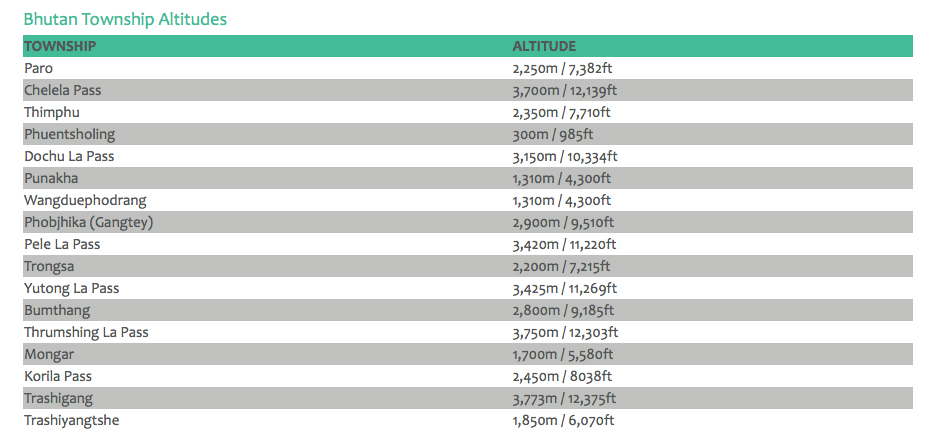Select the Thimphu township cell
This screenshot has height=440, width=936.
tap(52, 112)
